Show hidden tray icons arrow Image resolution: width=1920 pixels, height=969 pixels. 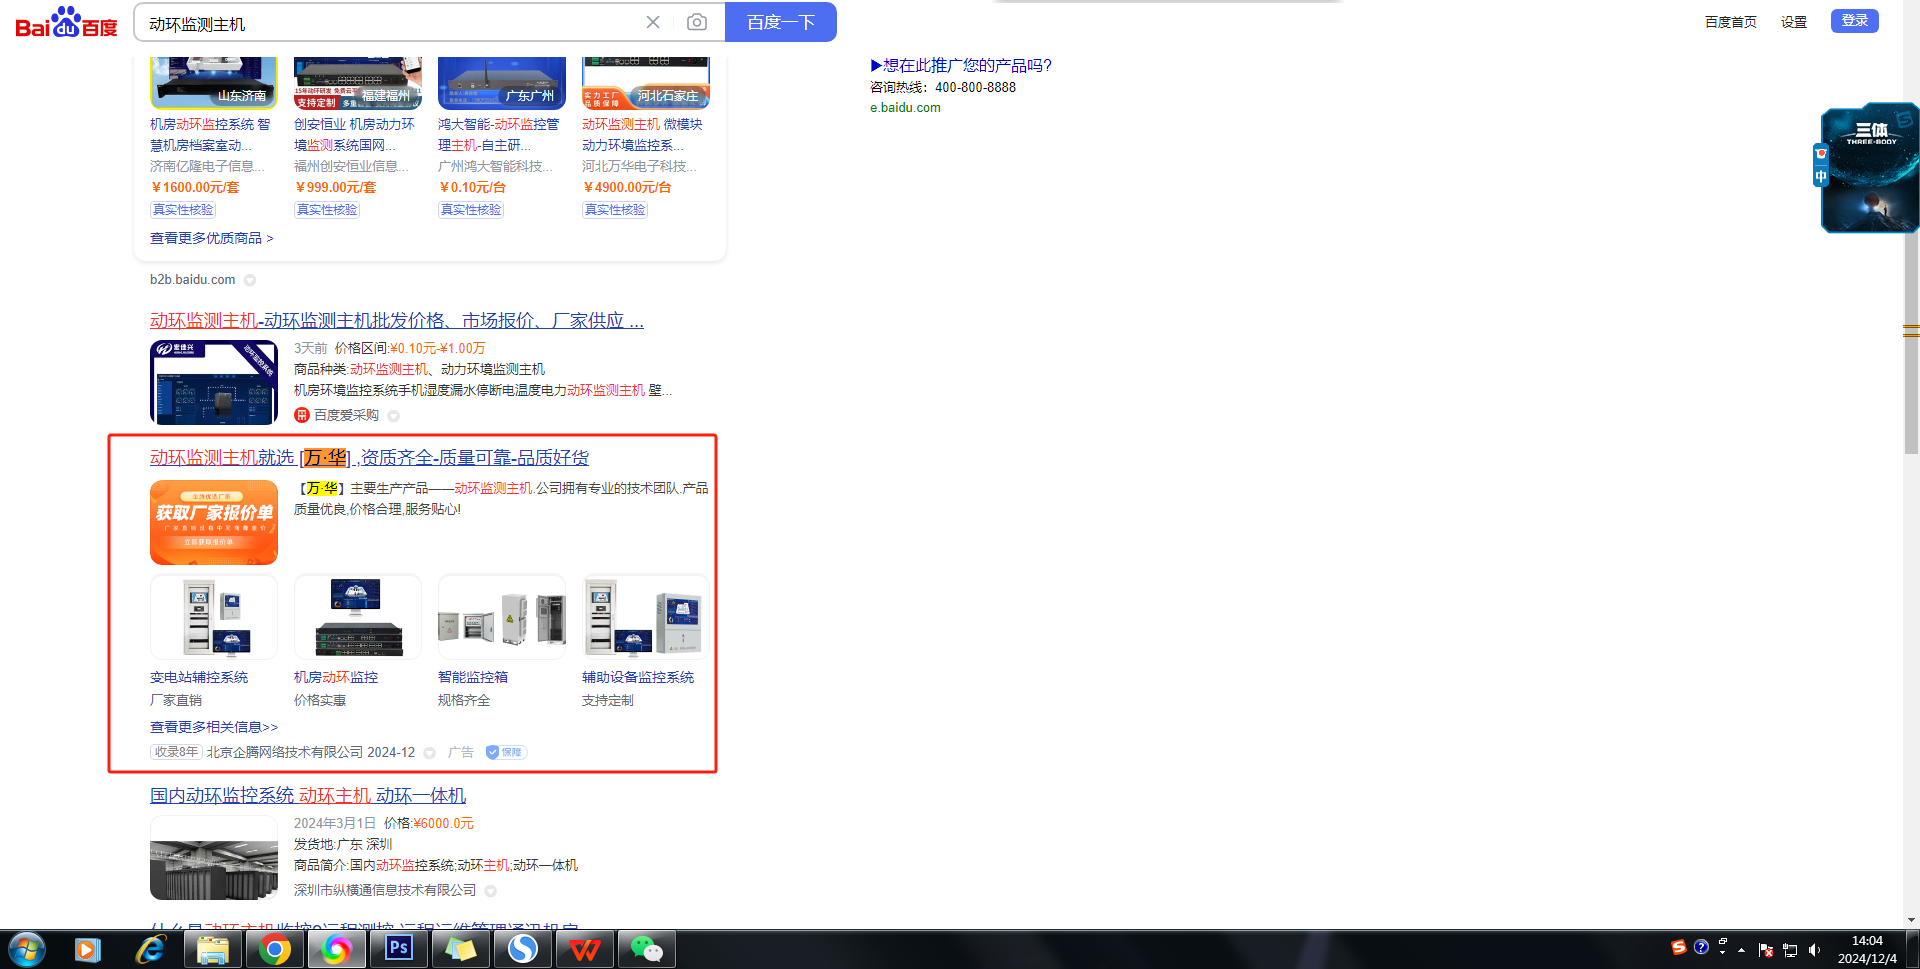coord(1742,950)
